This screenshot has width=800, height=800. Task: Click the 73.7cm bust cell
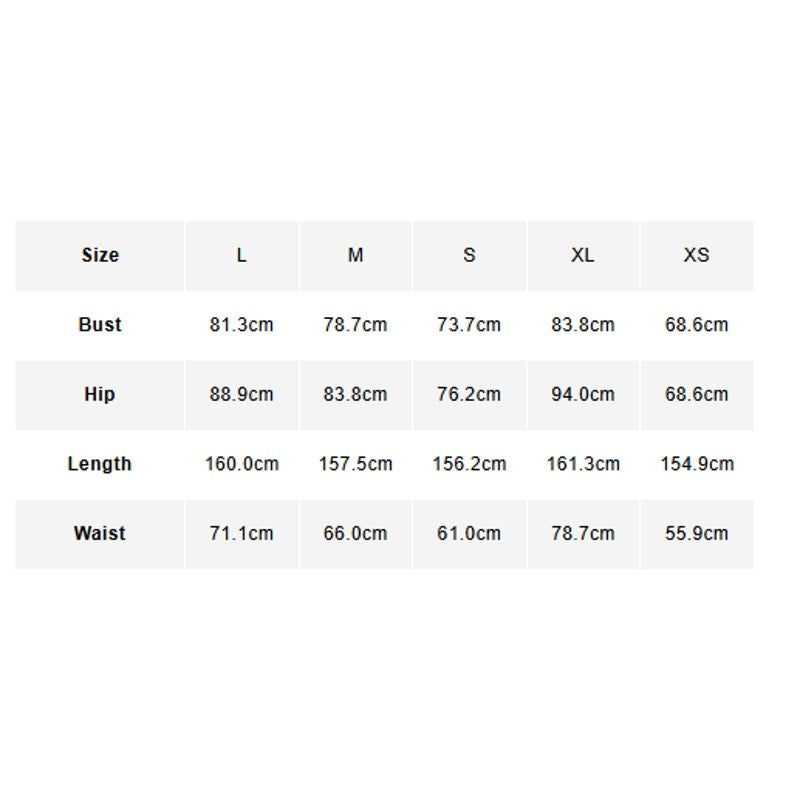tap(469, 325)
